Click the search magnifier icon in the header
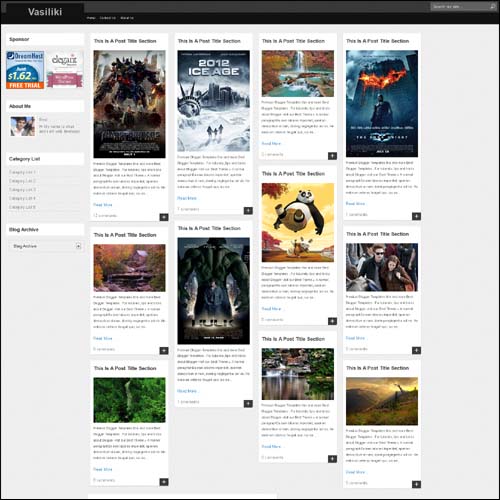This screenshot has width=500, height=500. point(492,6)
